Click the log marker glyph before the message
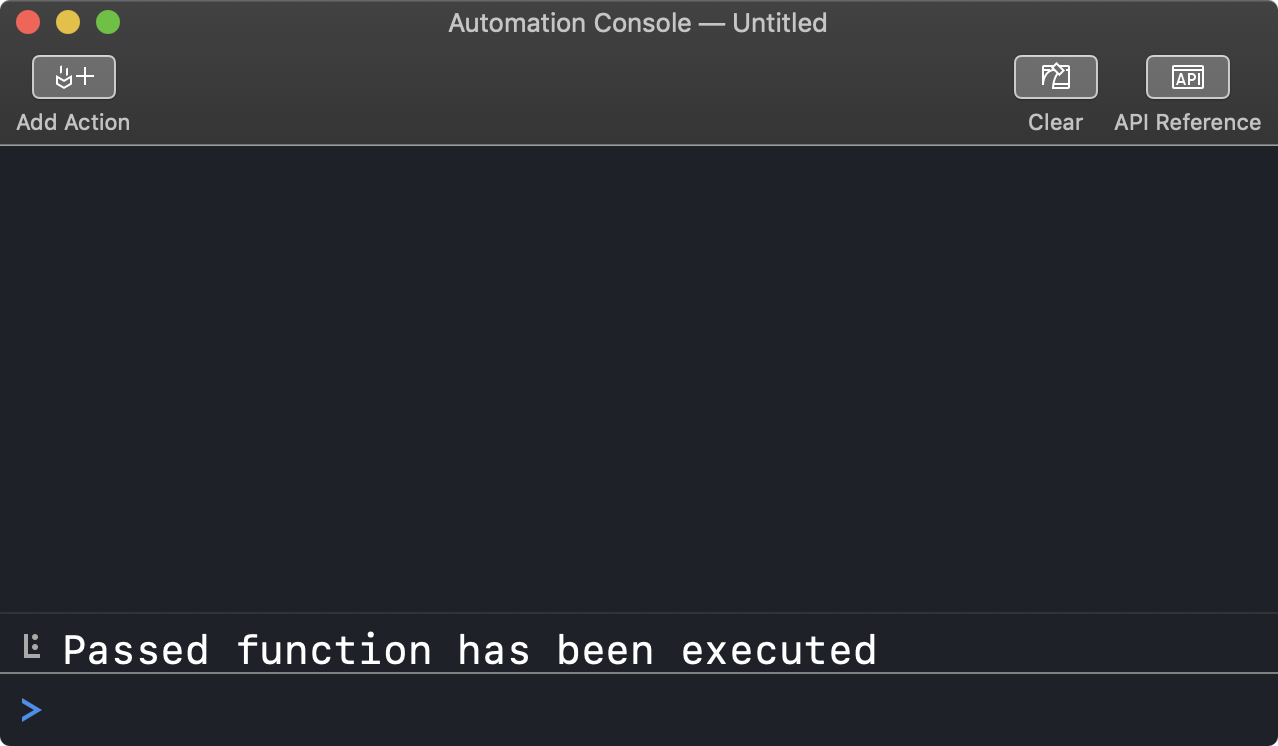Screen dimensions: 1278x746 tap(33, 648)
